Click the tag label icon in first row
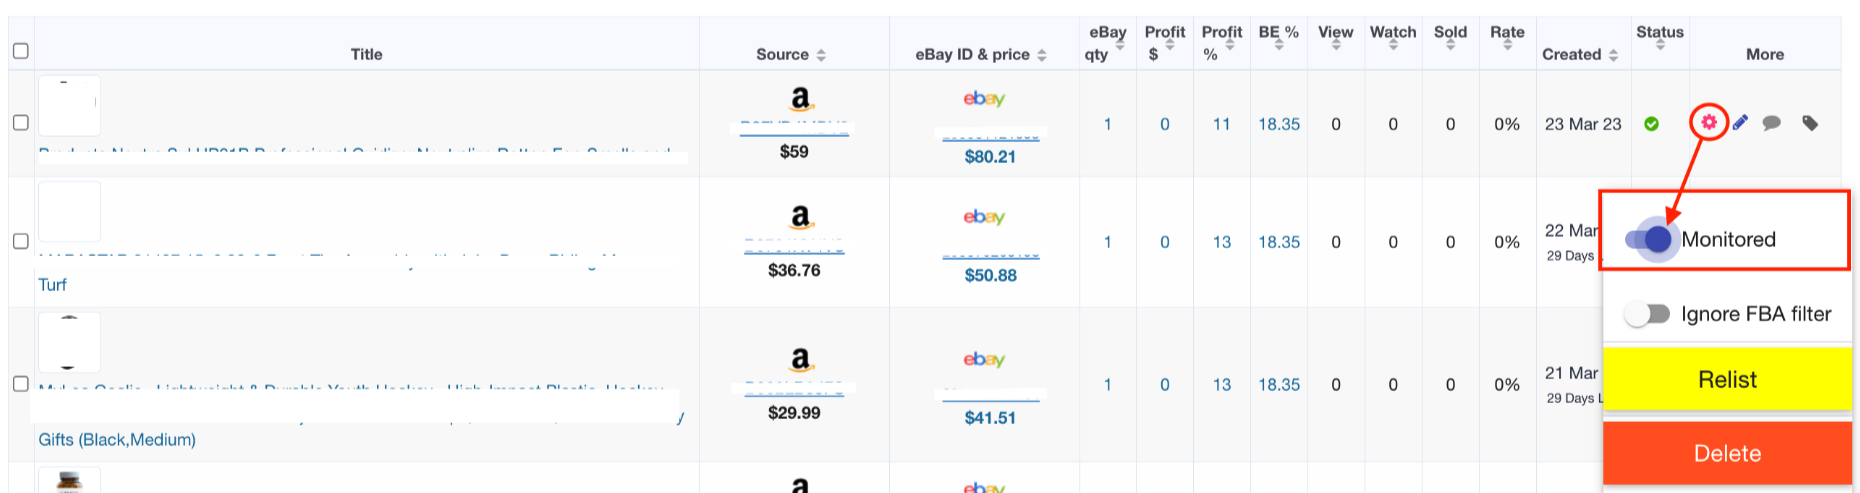Viewport: 1860px width, 493px height. [1810, 123]
